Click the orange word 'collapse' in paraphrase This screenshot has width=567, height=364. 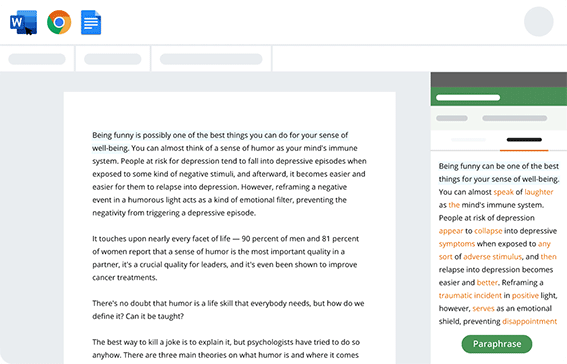pyautogui.click(x=488, y=231)
